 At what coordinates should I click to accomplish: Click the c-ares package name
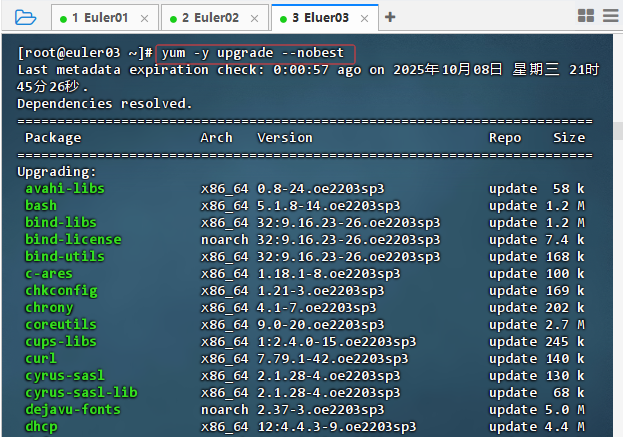[x=49, y=274]
